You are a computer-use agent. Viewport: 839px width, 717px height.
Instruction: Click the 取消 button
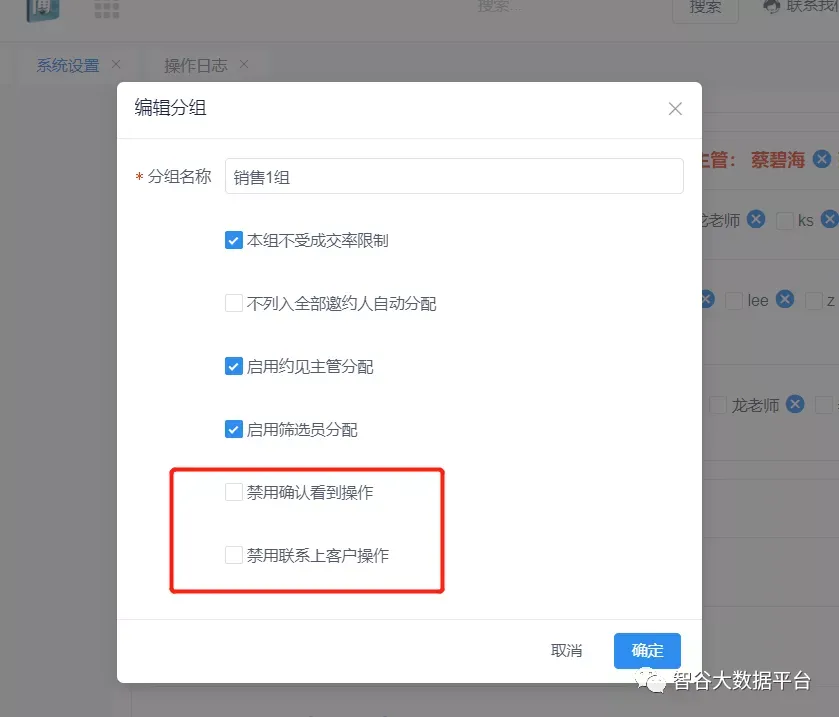click(x=566, y=650)
